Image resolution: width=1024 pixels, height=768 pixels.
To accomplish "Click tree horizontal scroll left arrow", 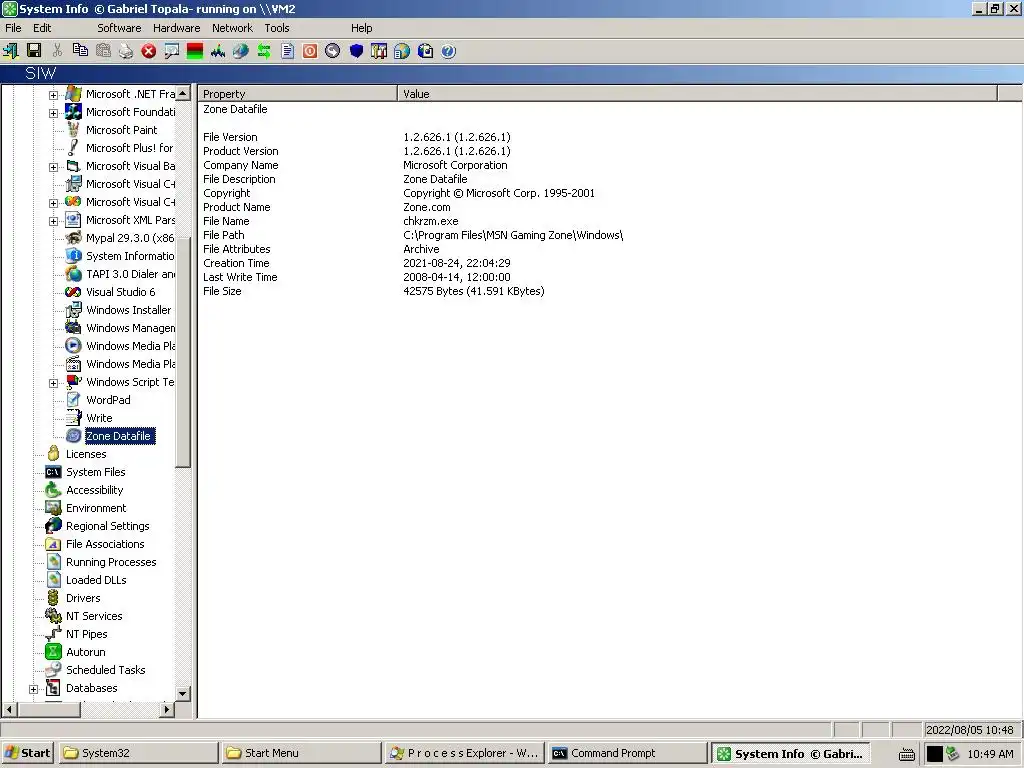I will (9, 709).
